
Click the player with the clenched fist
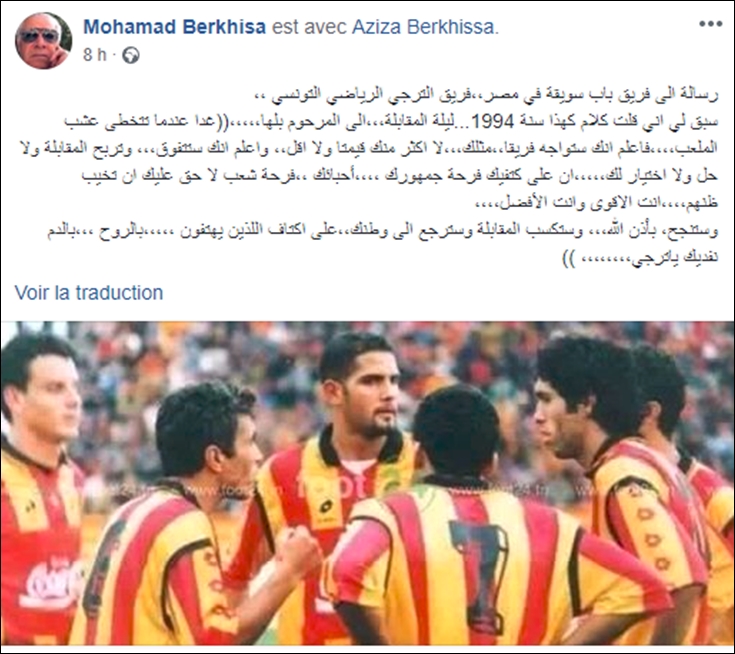pyautogui.click(x=196, y=516)
